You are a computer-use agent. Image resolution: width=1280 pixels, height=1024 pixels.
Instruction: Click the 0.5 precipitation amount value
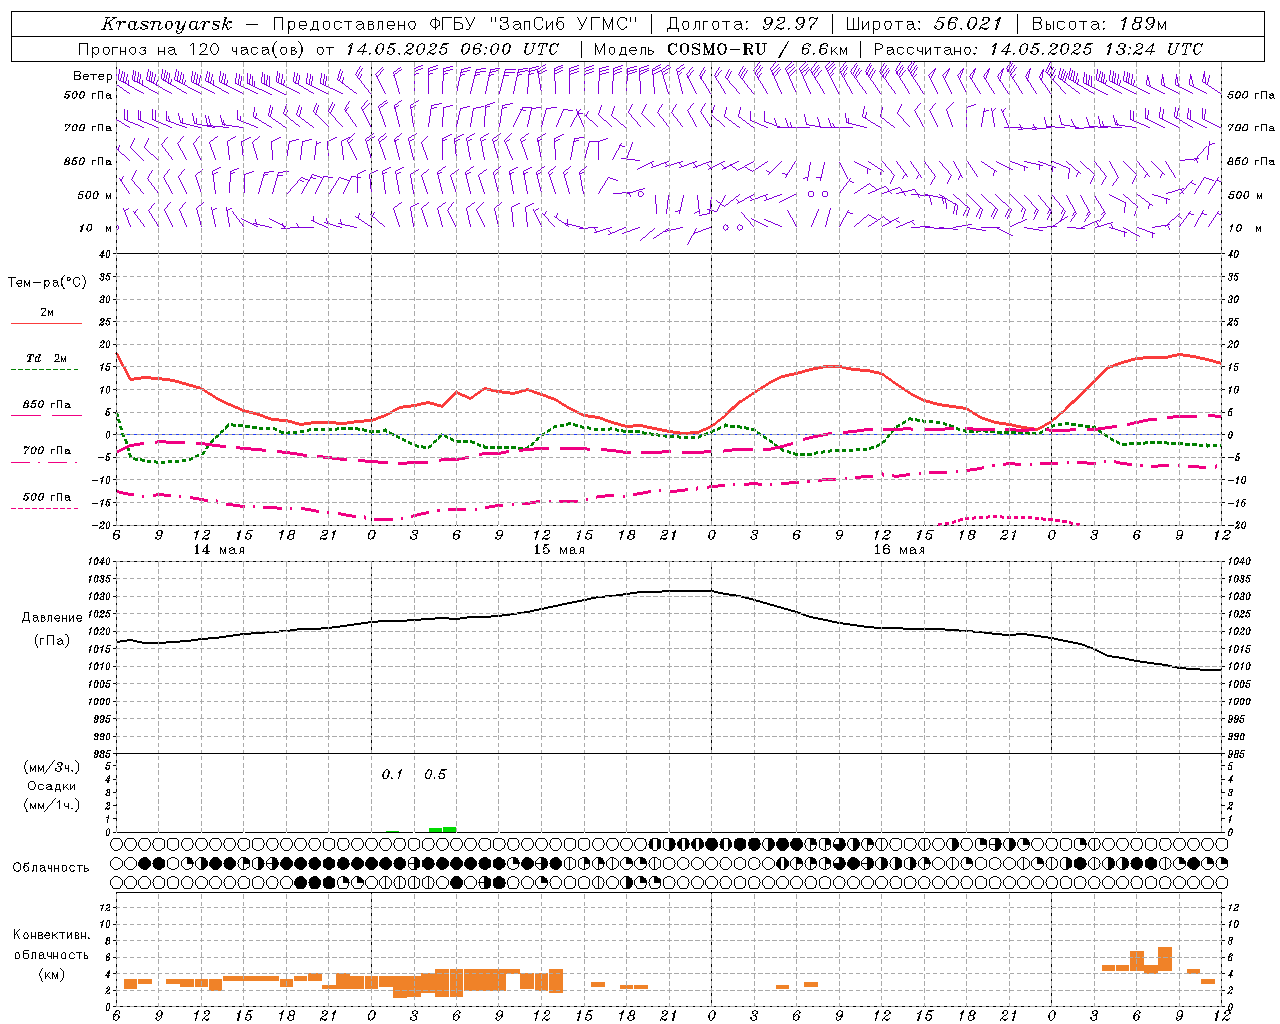click(x=435, y=775)
